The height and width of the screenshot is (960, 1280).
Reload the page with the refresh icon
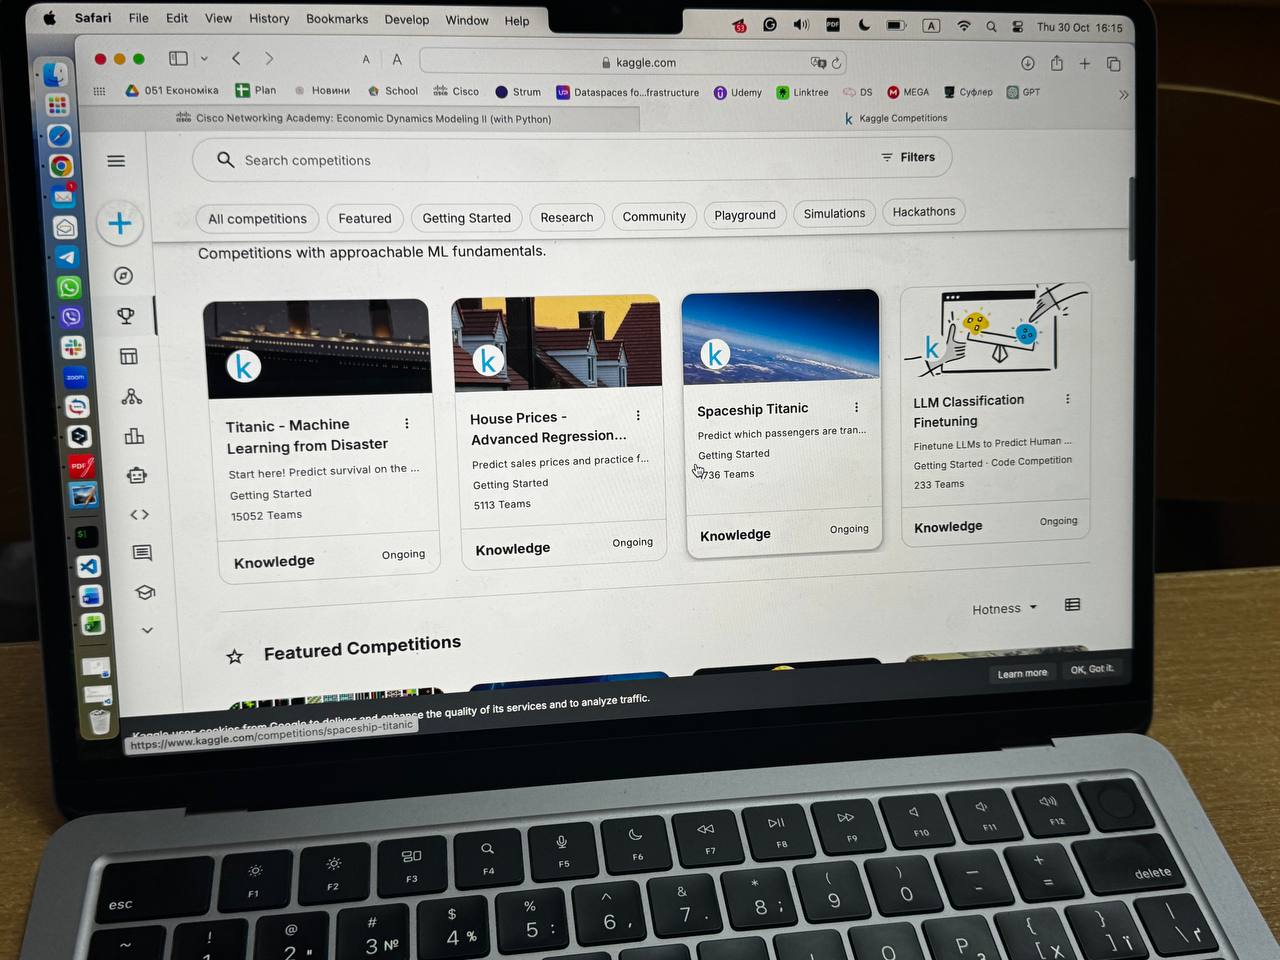837,62
